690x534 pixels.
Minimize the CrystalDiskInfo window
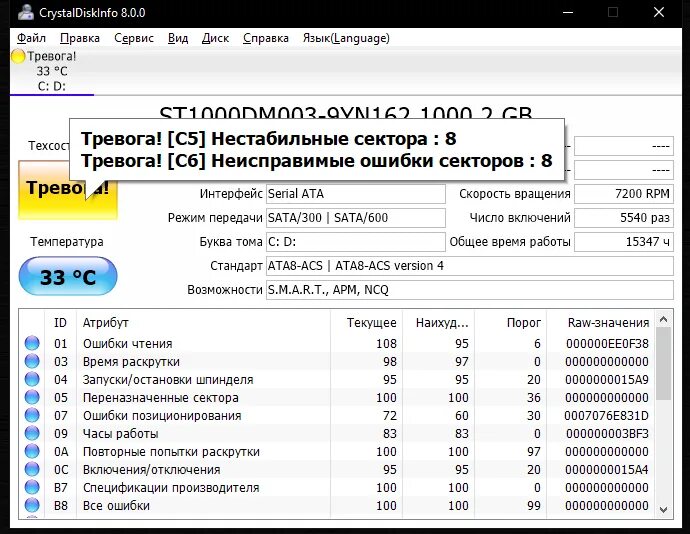tap(568, 12)
